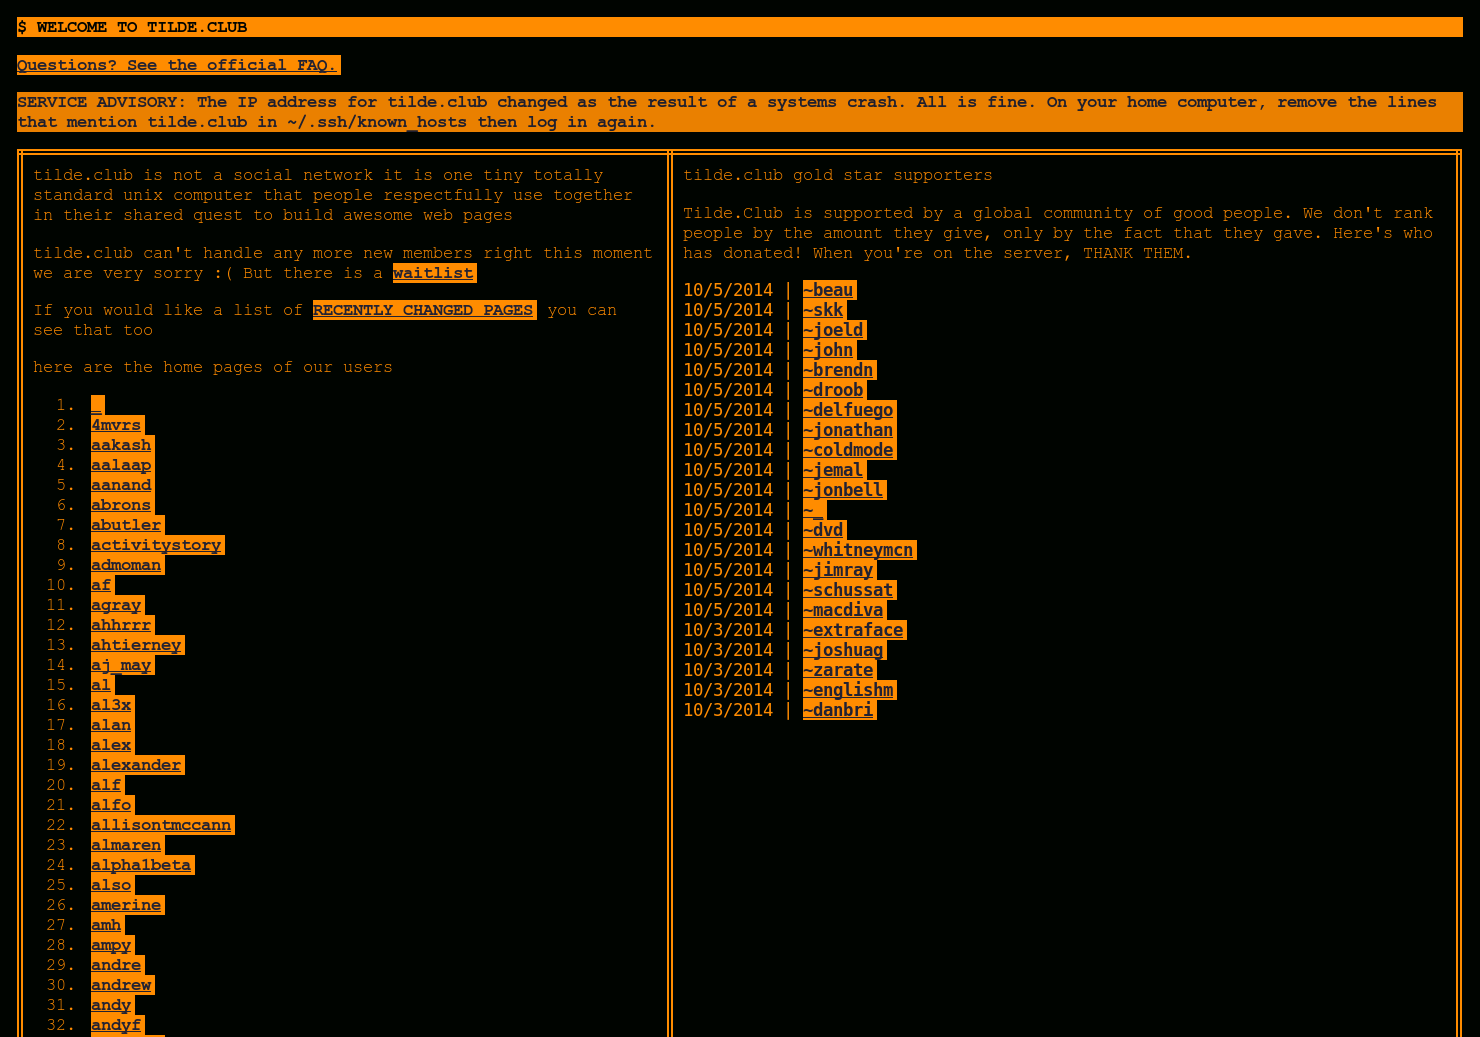Go to ~brendn's page
This screenshot has height=1037, width=1480.
(838, 370)
